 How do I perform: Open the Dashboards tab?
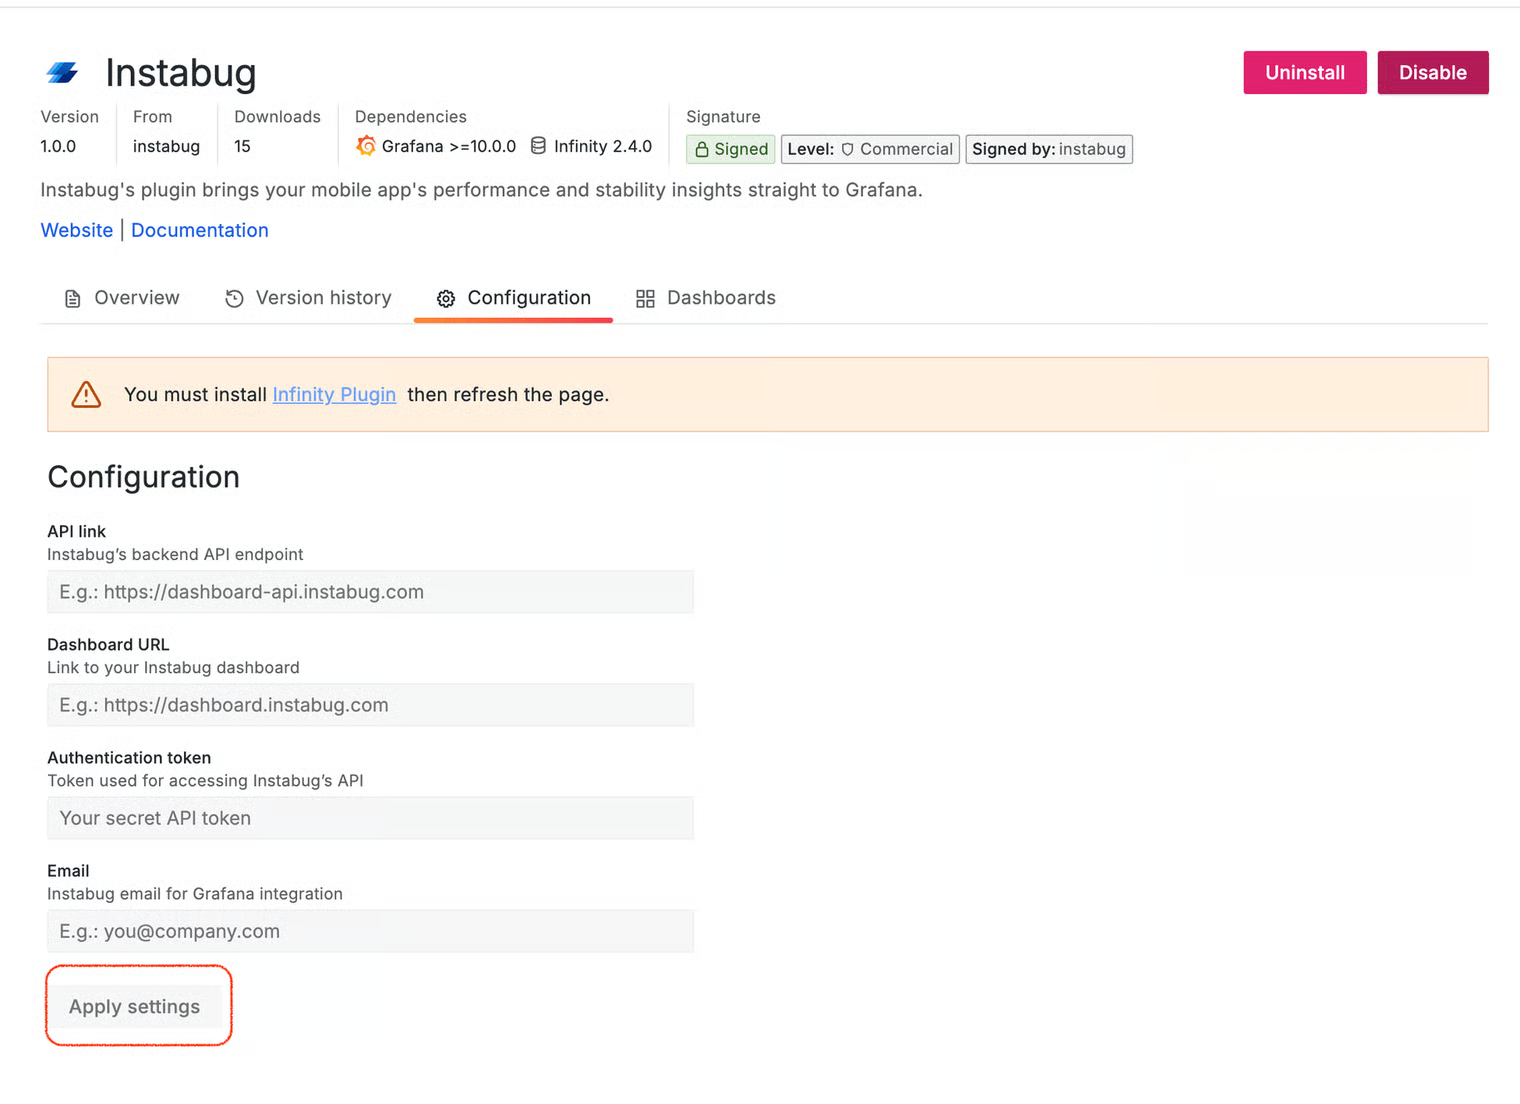click(706, 298)
